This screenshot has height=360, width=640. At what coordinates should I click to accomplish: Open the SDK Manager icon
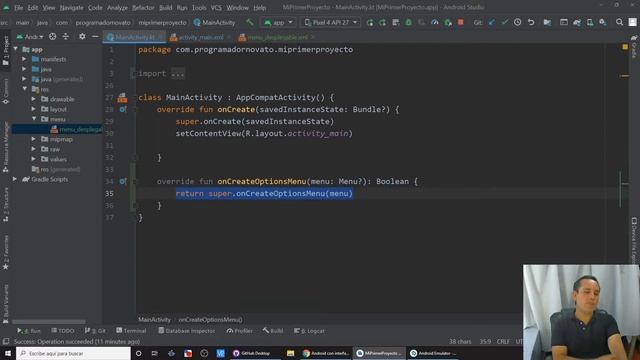point(603,22)
